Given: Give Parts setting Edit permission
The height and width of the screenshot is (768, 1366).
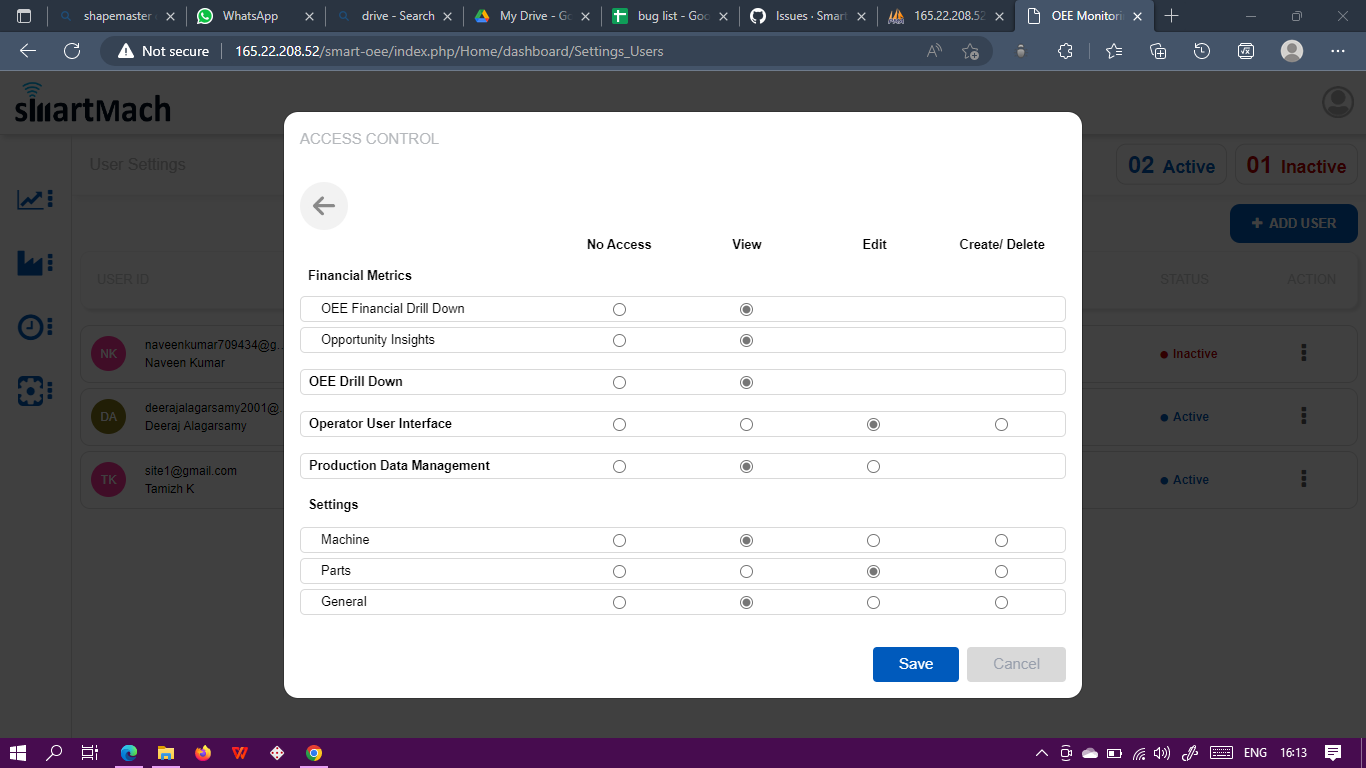Looking at the screenshot, I should point(873,571).
